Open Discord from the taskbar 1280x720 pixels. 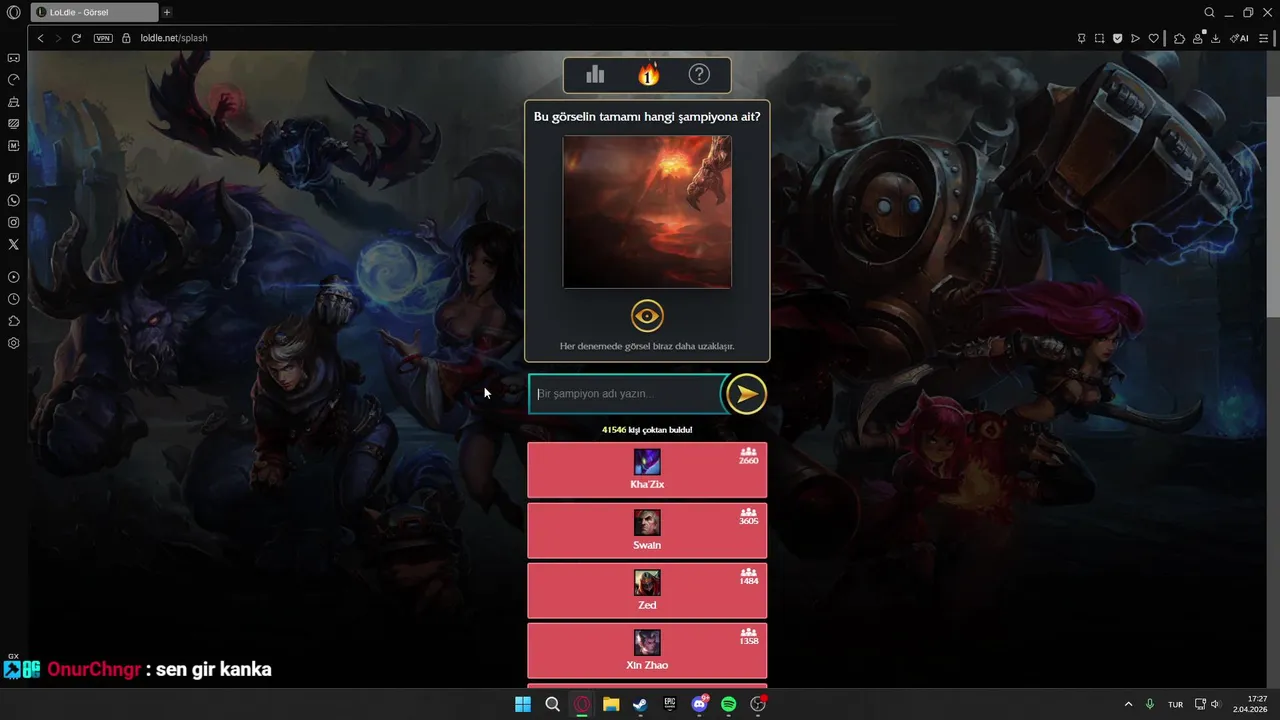[x=699, y=704]
